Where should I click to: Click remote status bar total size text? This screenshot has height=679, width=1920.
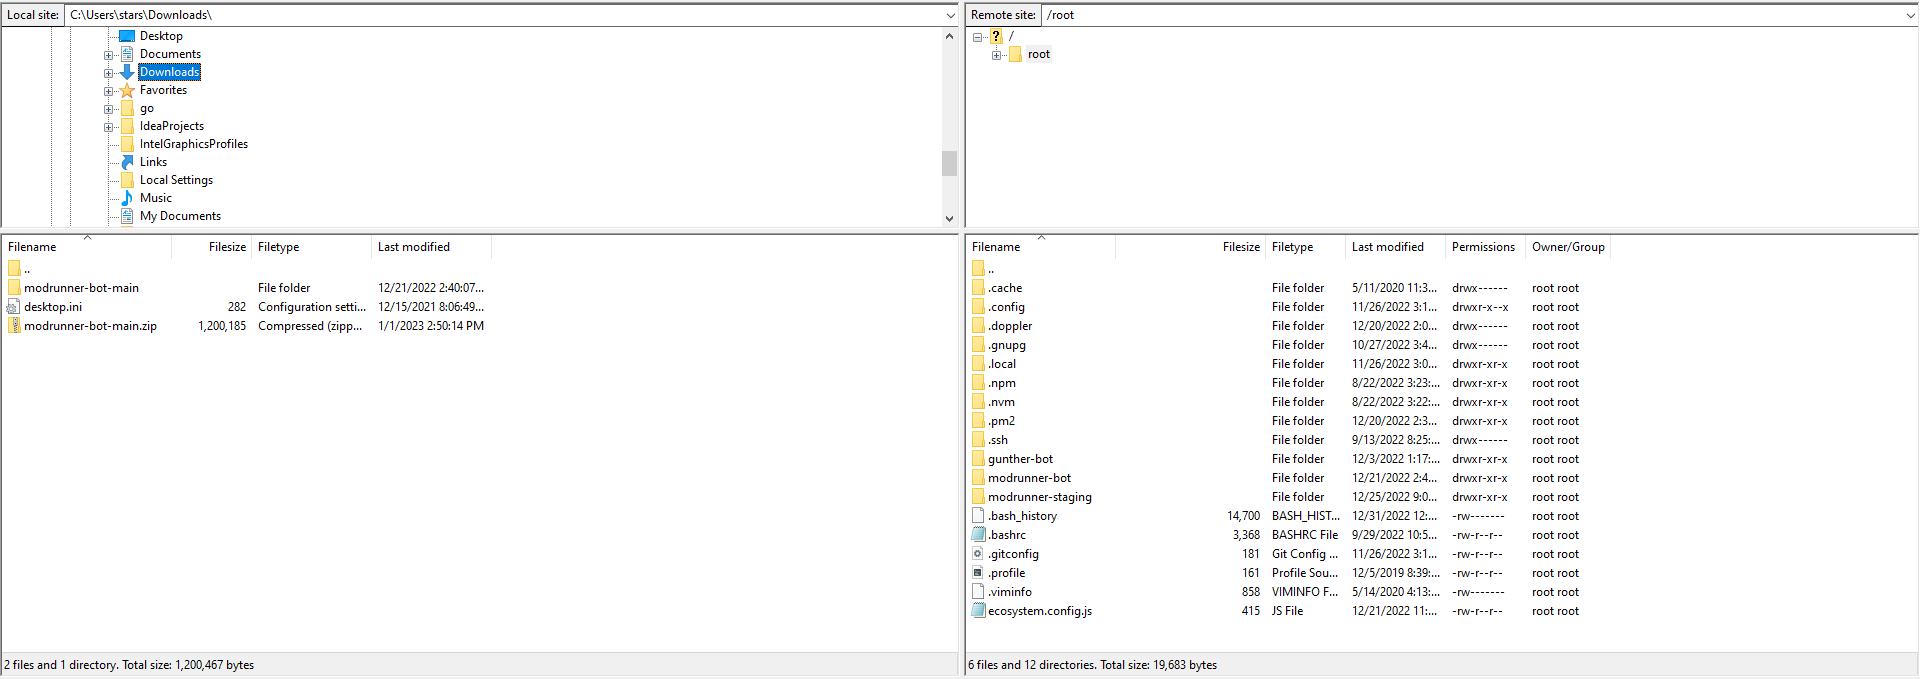(1158, 665)
